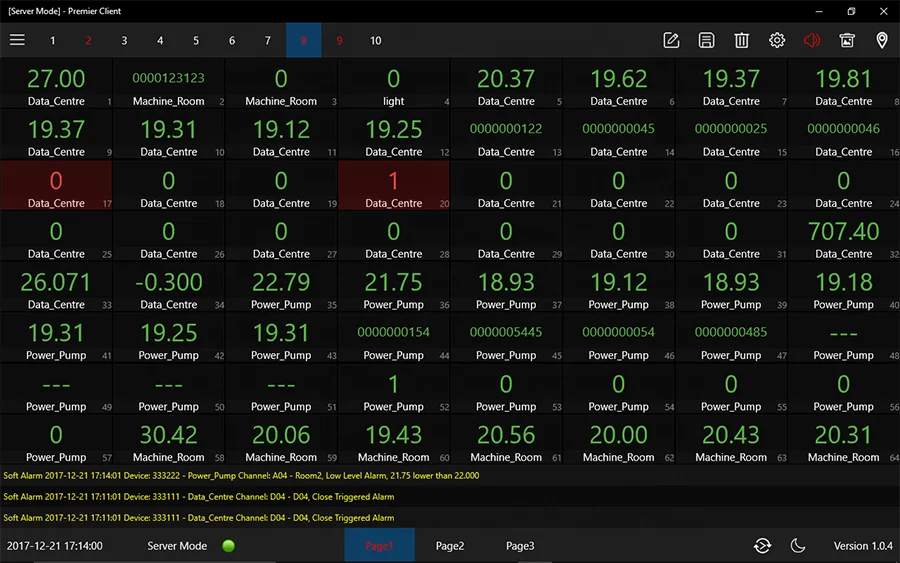Click the light channel 4 tile

click(393, 84)
